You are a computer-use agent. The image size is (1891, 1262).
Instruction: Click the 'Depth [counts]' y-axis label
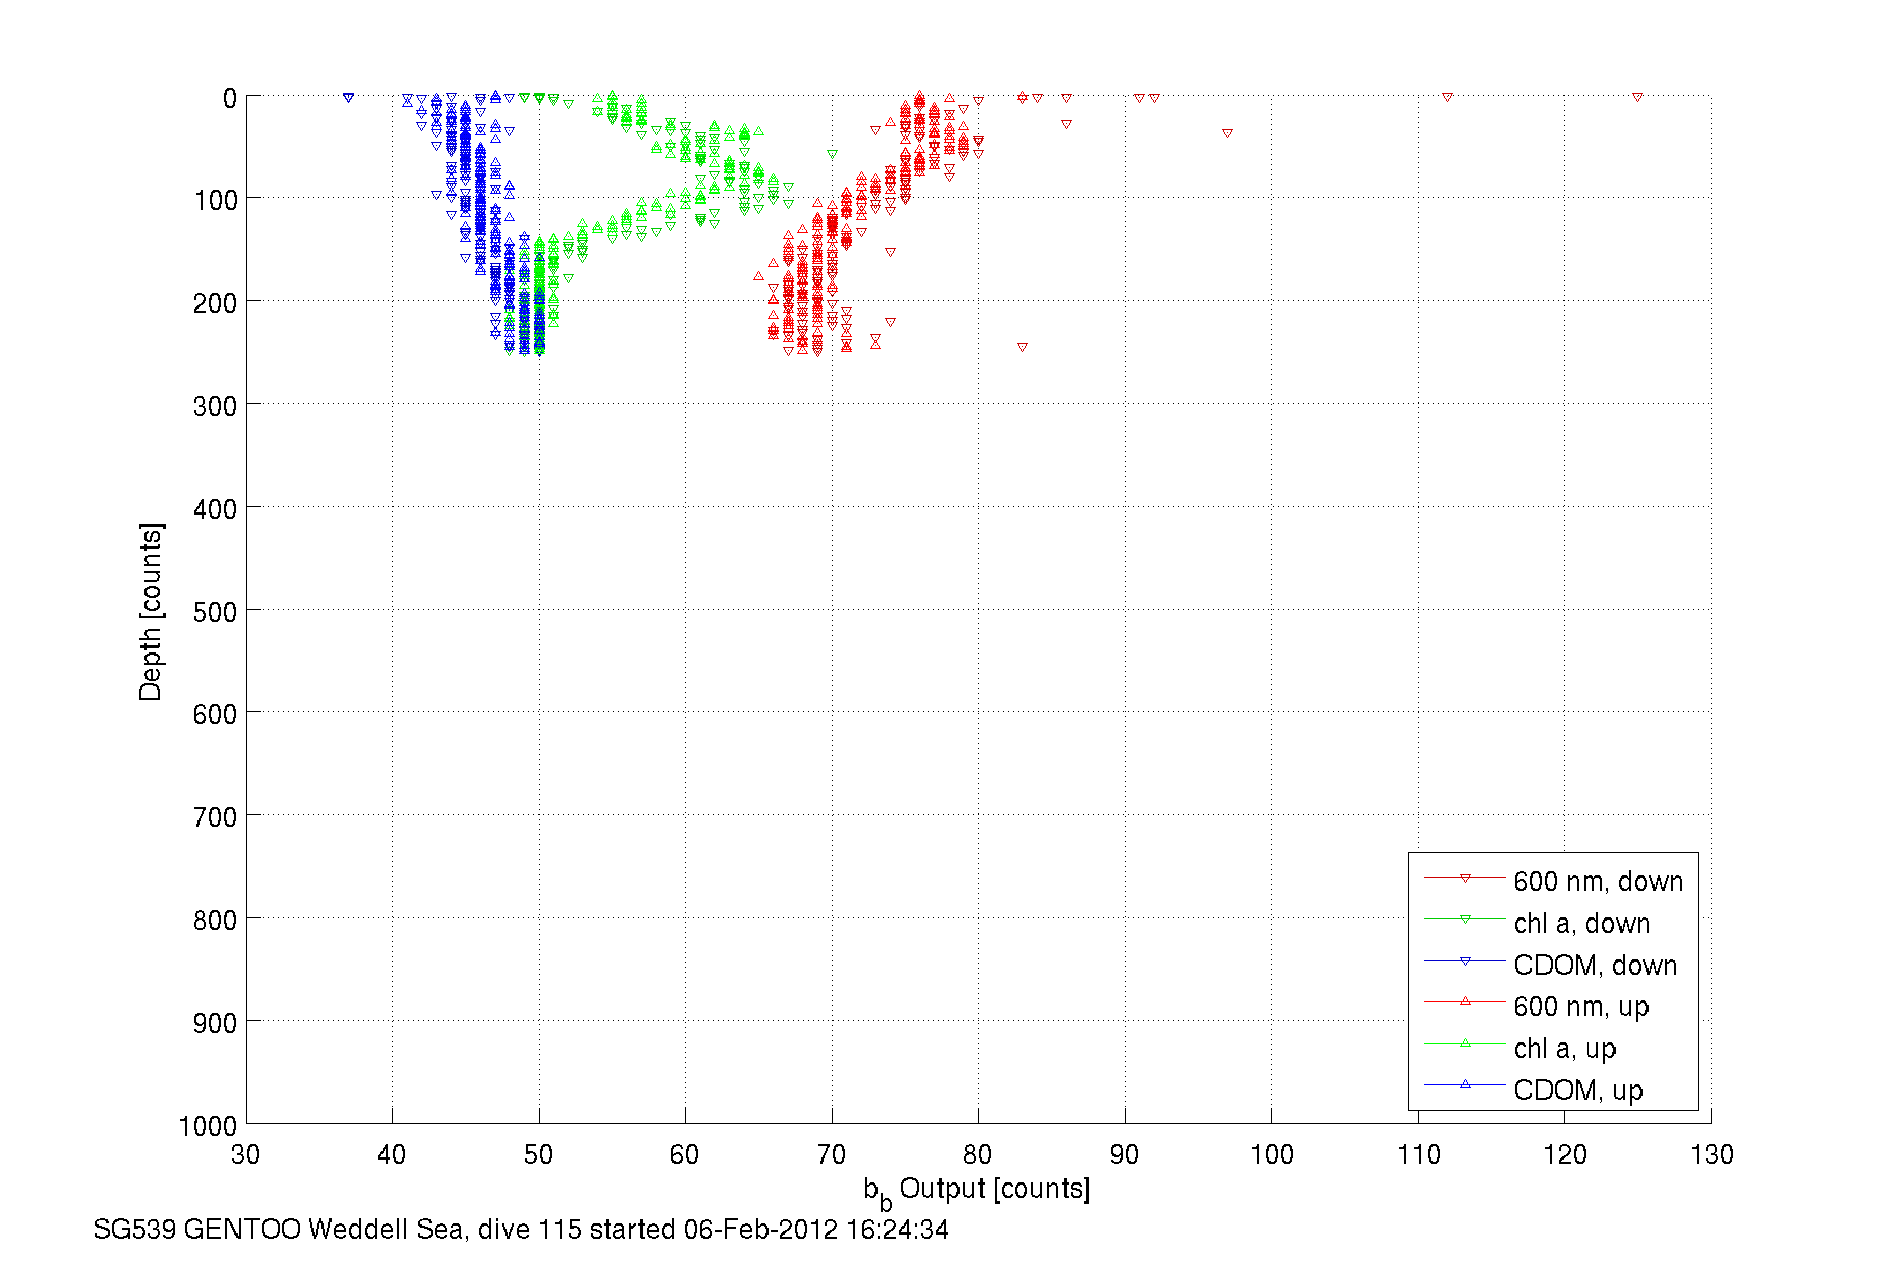pyautogui.click(x=150, y=611)
